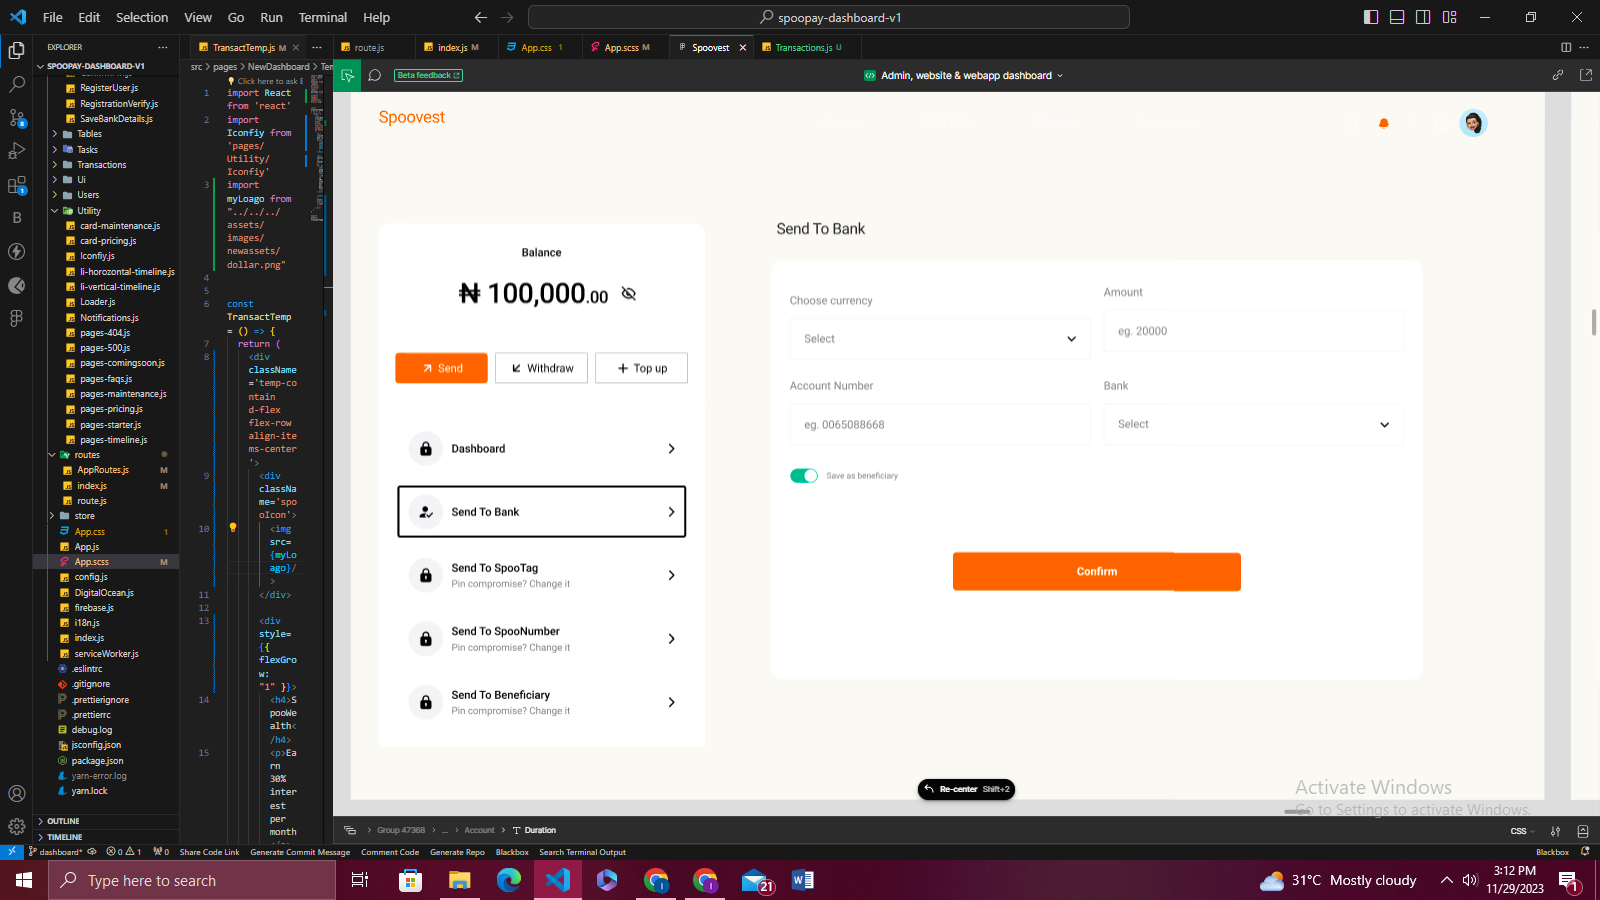This screenshot has height=900, width=1600.
Task: Click the Beta feedback link
Action: tap(428, 75)
